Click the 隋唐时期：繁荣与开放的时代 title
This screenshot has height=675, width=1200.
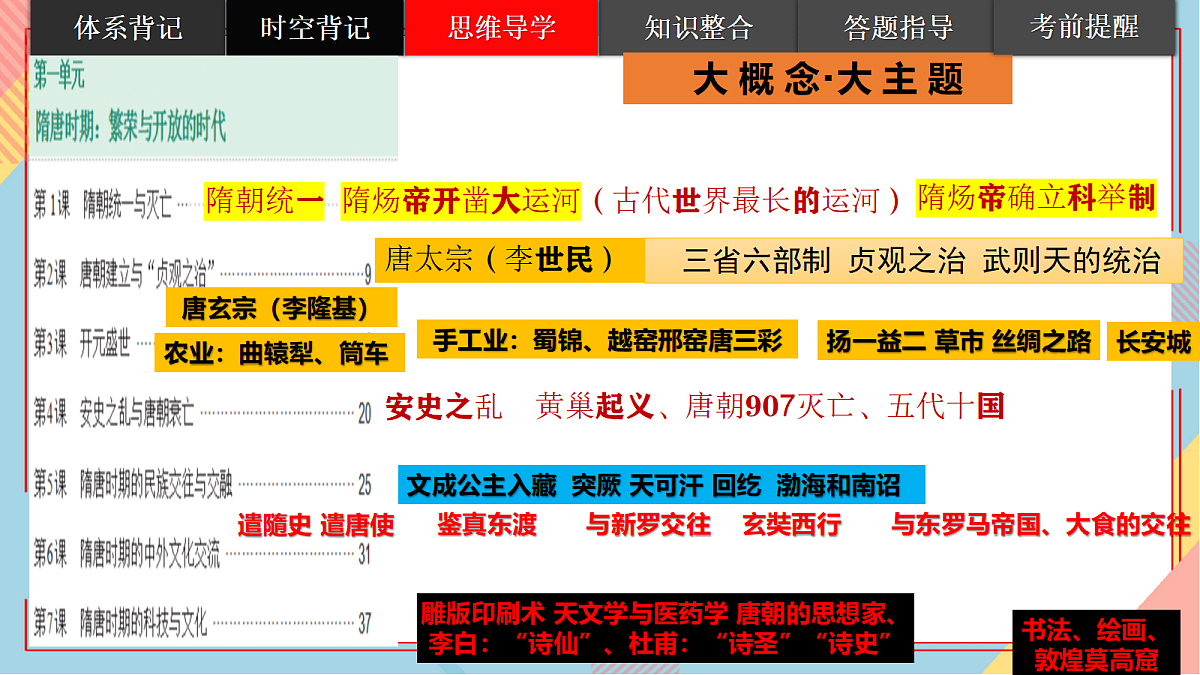pos(130,127)
